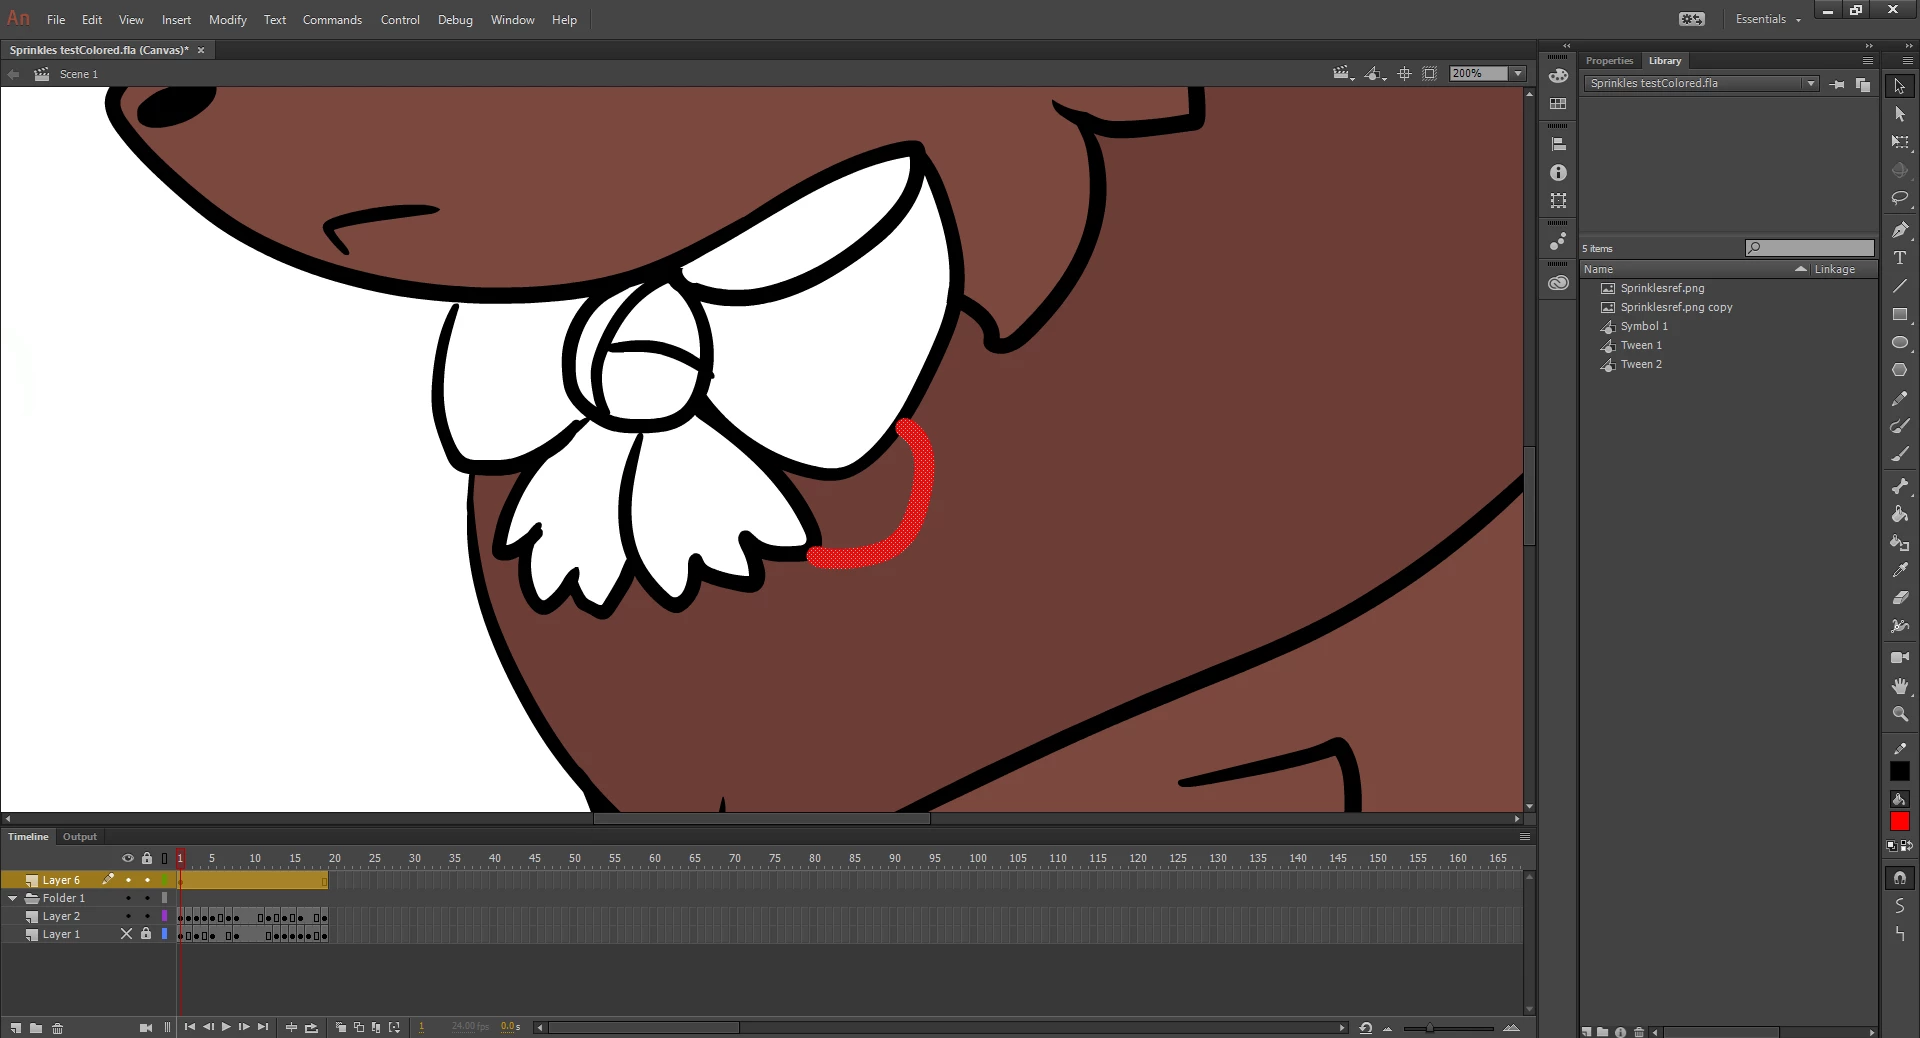Open the Control menu

click(x=400, y=19)
